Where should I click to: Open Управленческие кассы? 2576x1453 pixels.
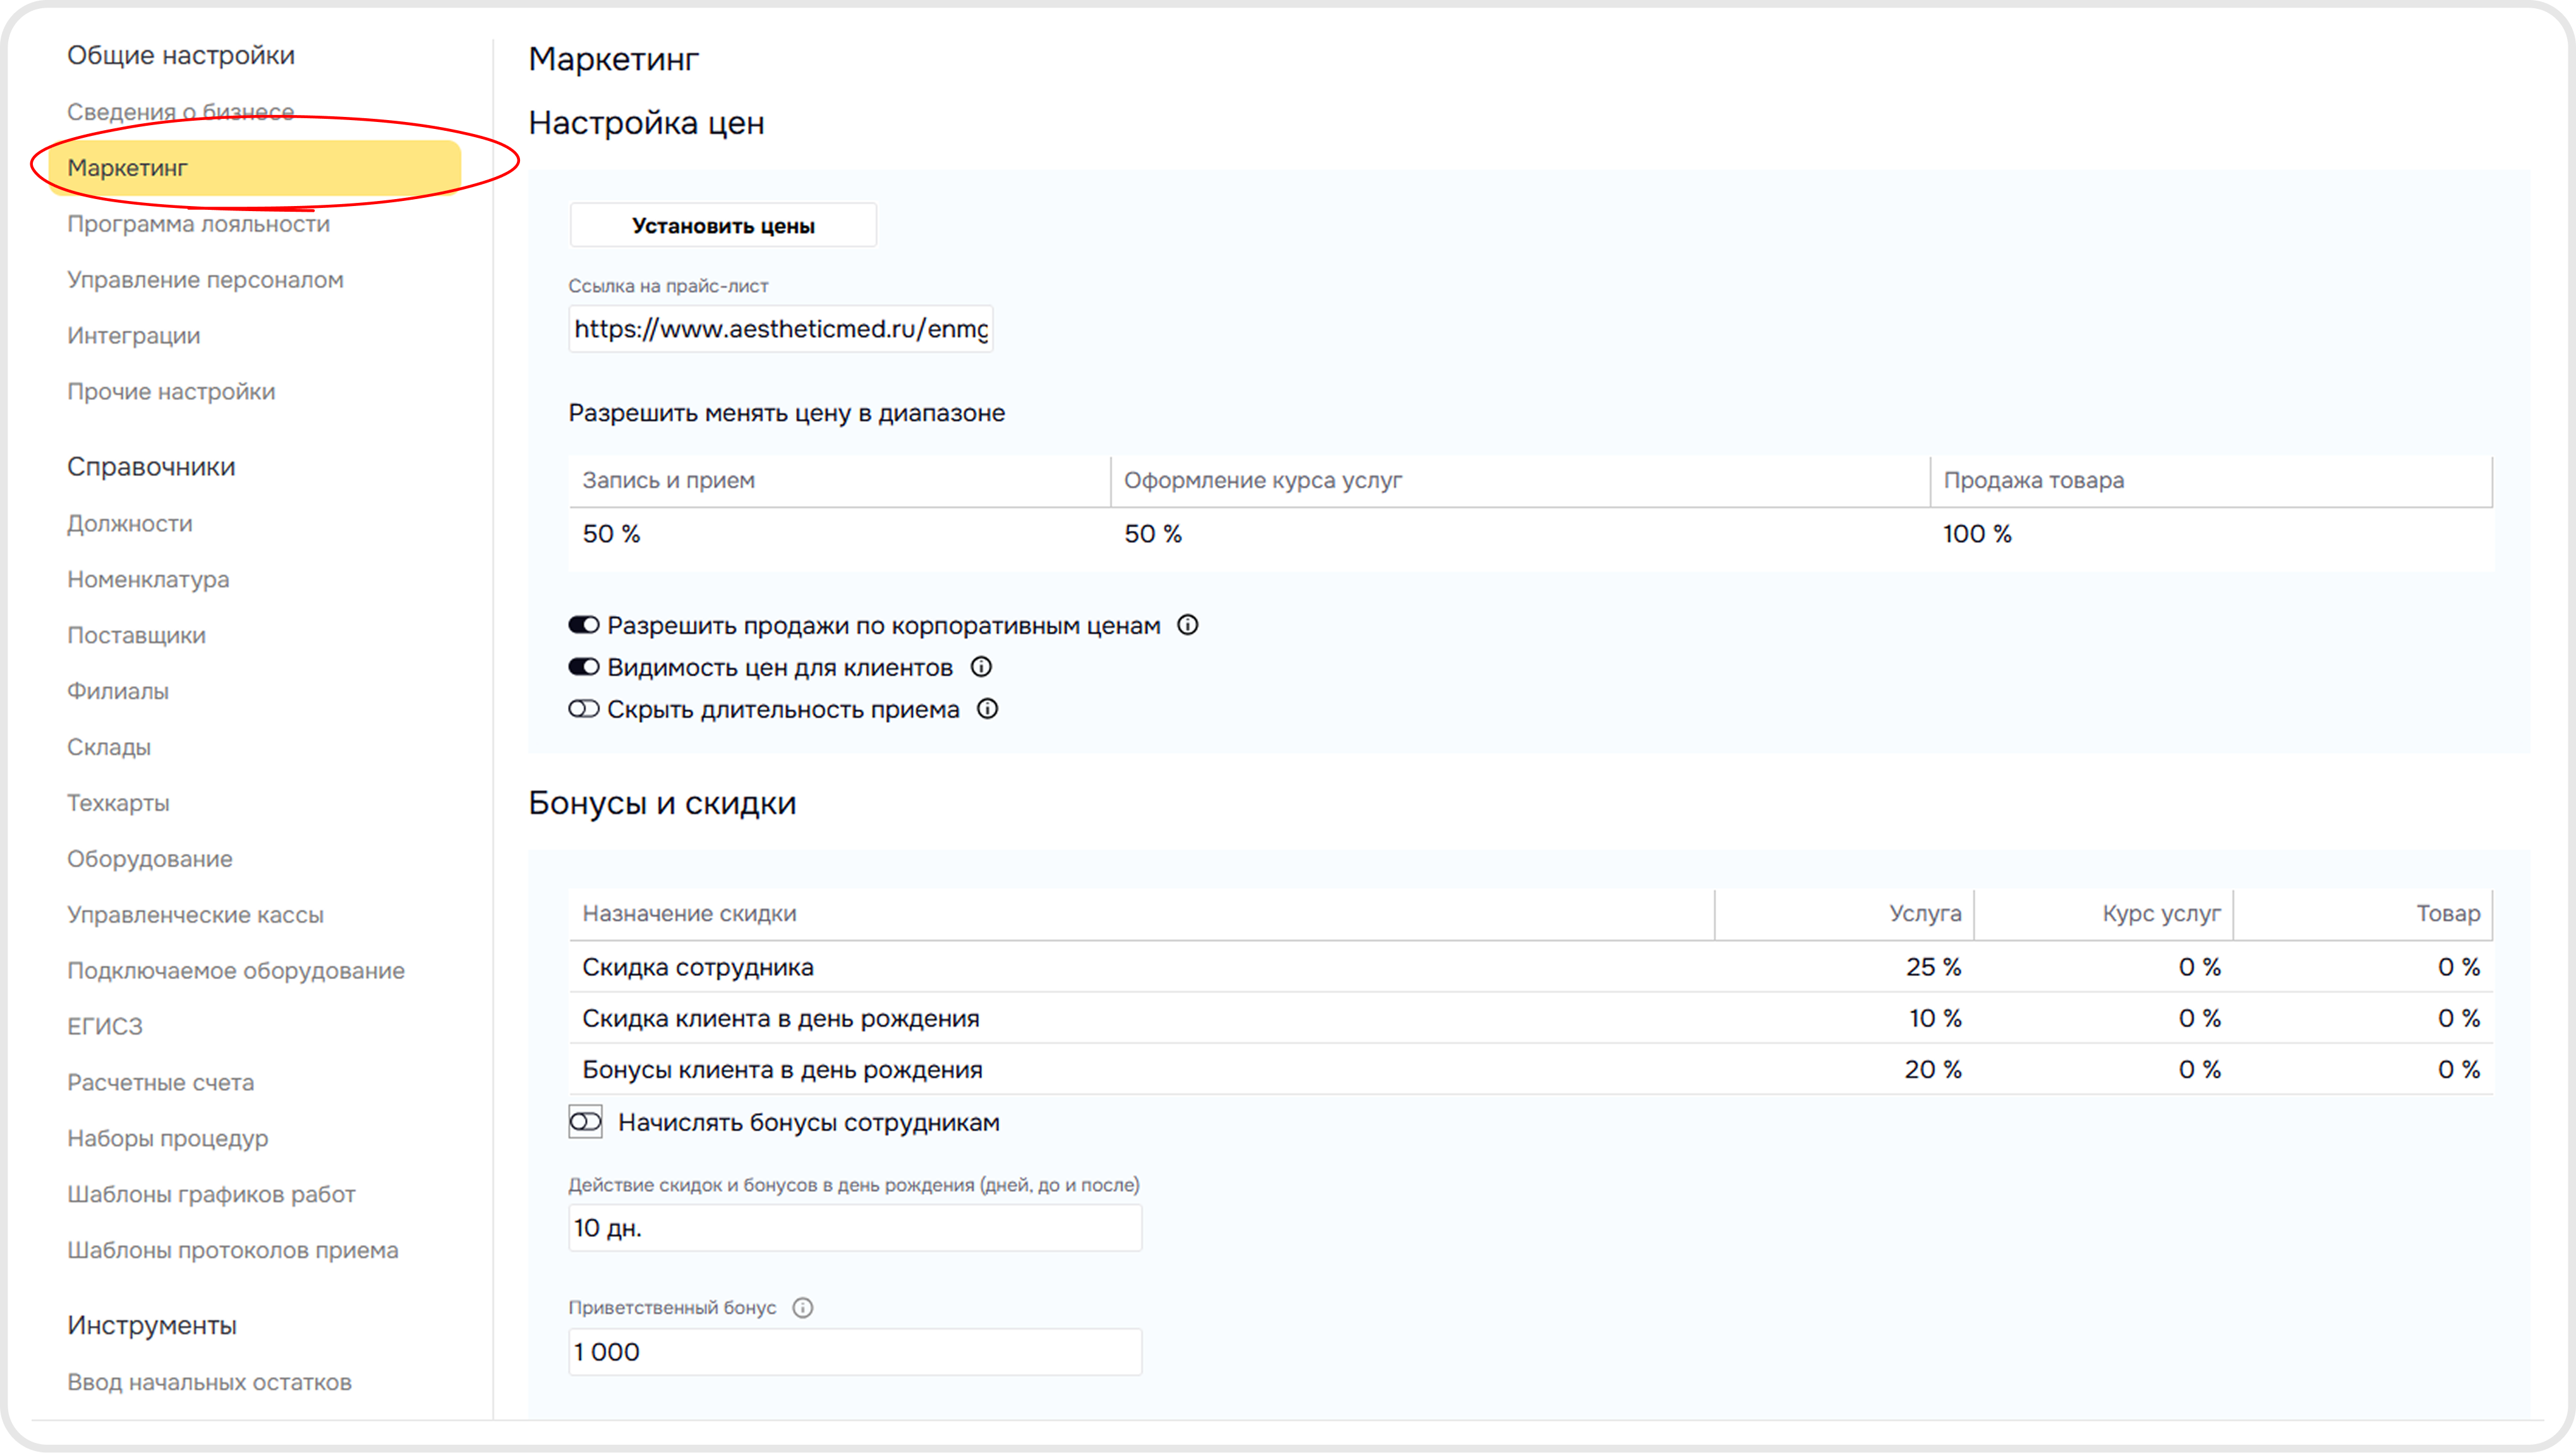tap(195, 915)
